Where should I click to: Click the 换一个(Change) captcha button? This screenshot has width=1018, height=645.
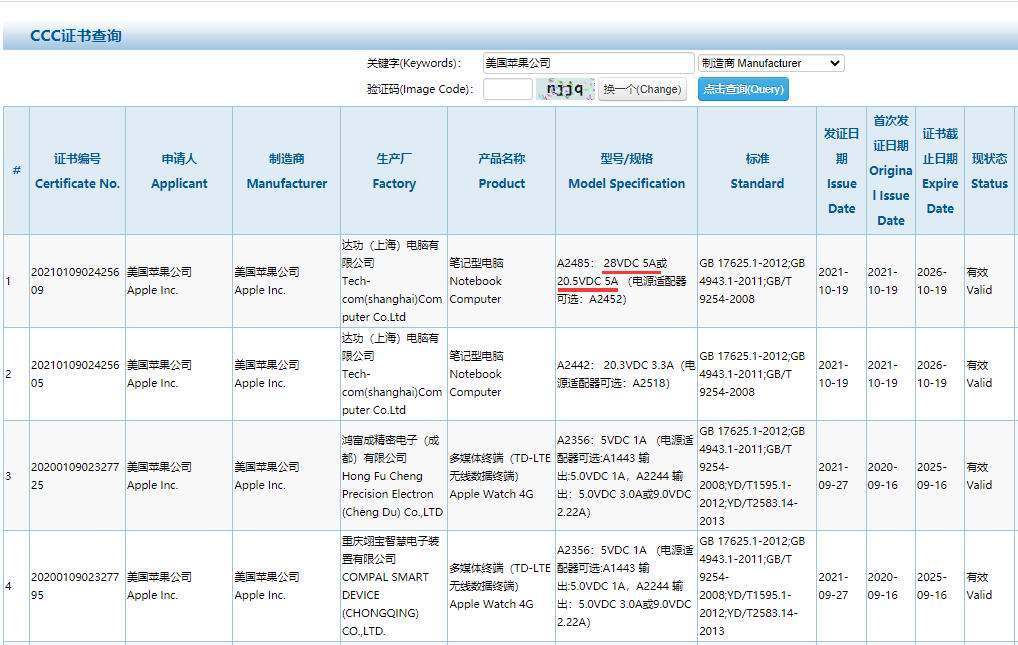tap(642, 89)
